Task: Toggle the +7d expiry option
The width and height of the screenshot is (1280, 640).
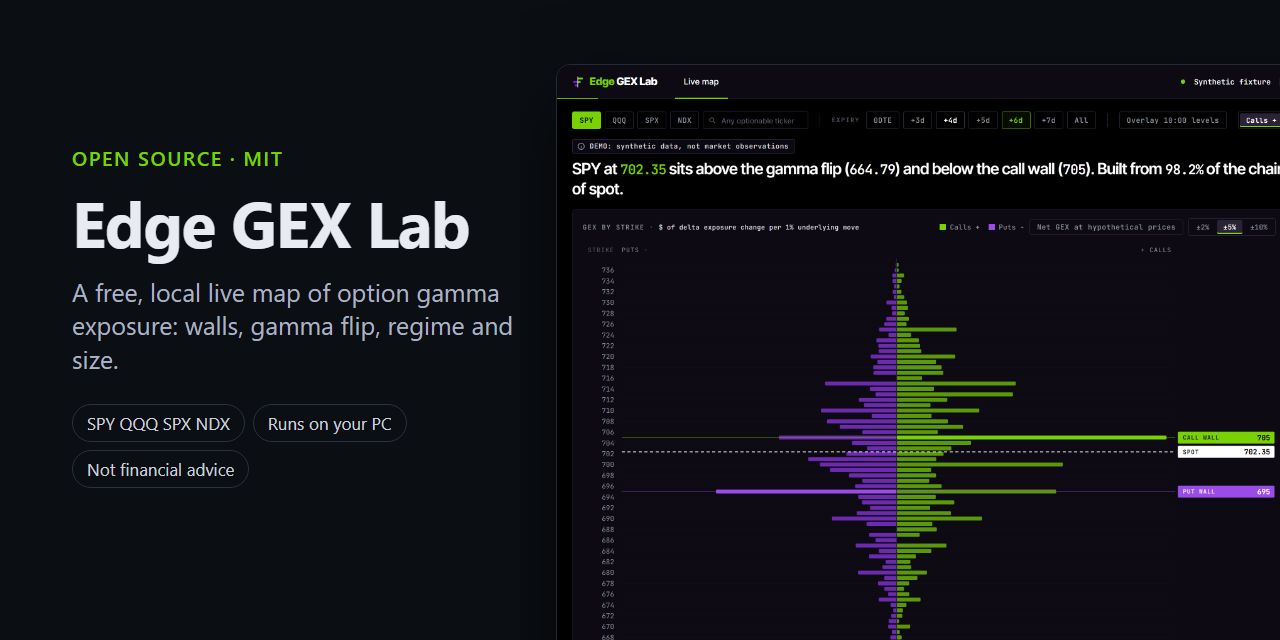Action: point(1048,120)
